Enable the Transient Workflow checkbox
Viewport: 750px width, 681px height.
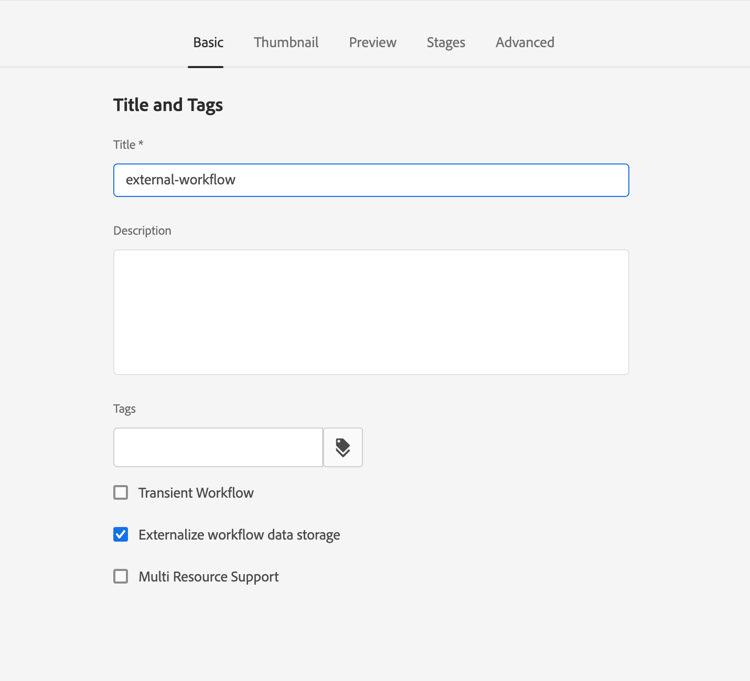[x=121, y=493]
